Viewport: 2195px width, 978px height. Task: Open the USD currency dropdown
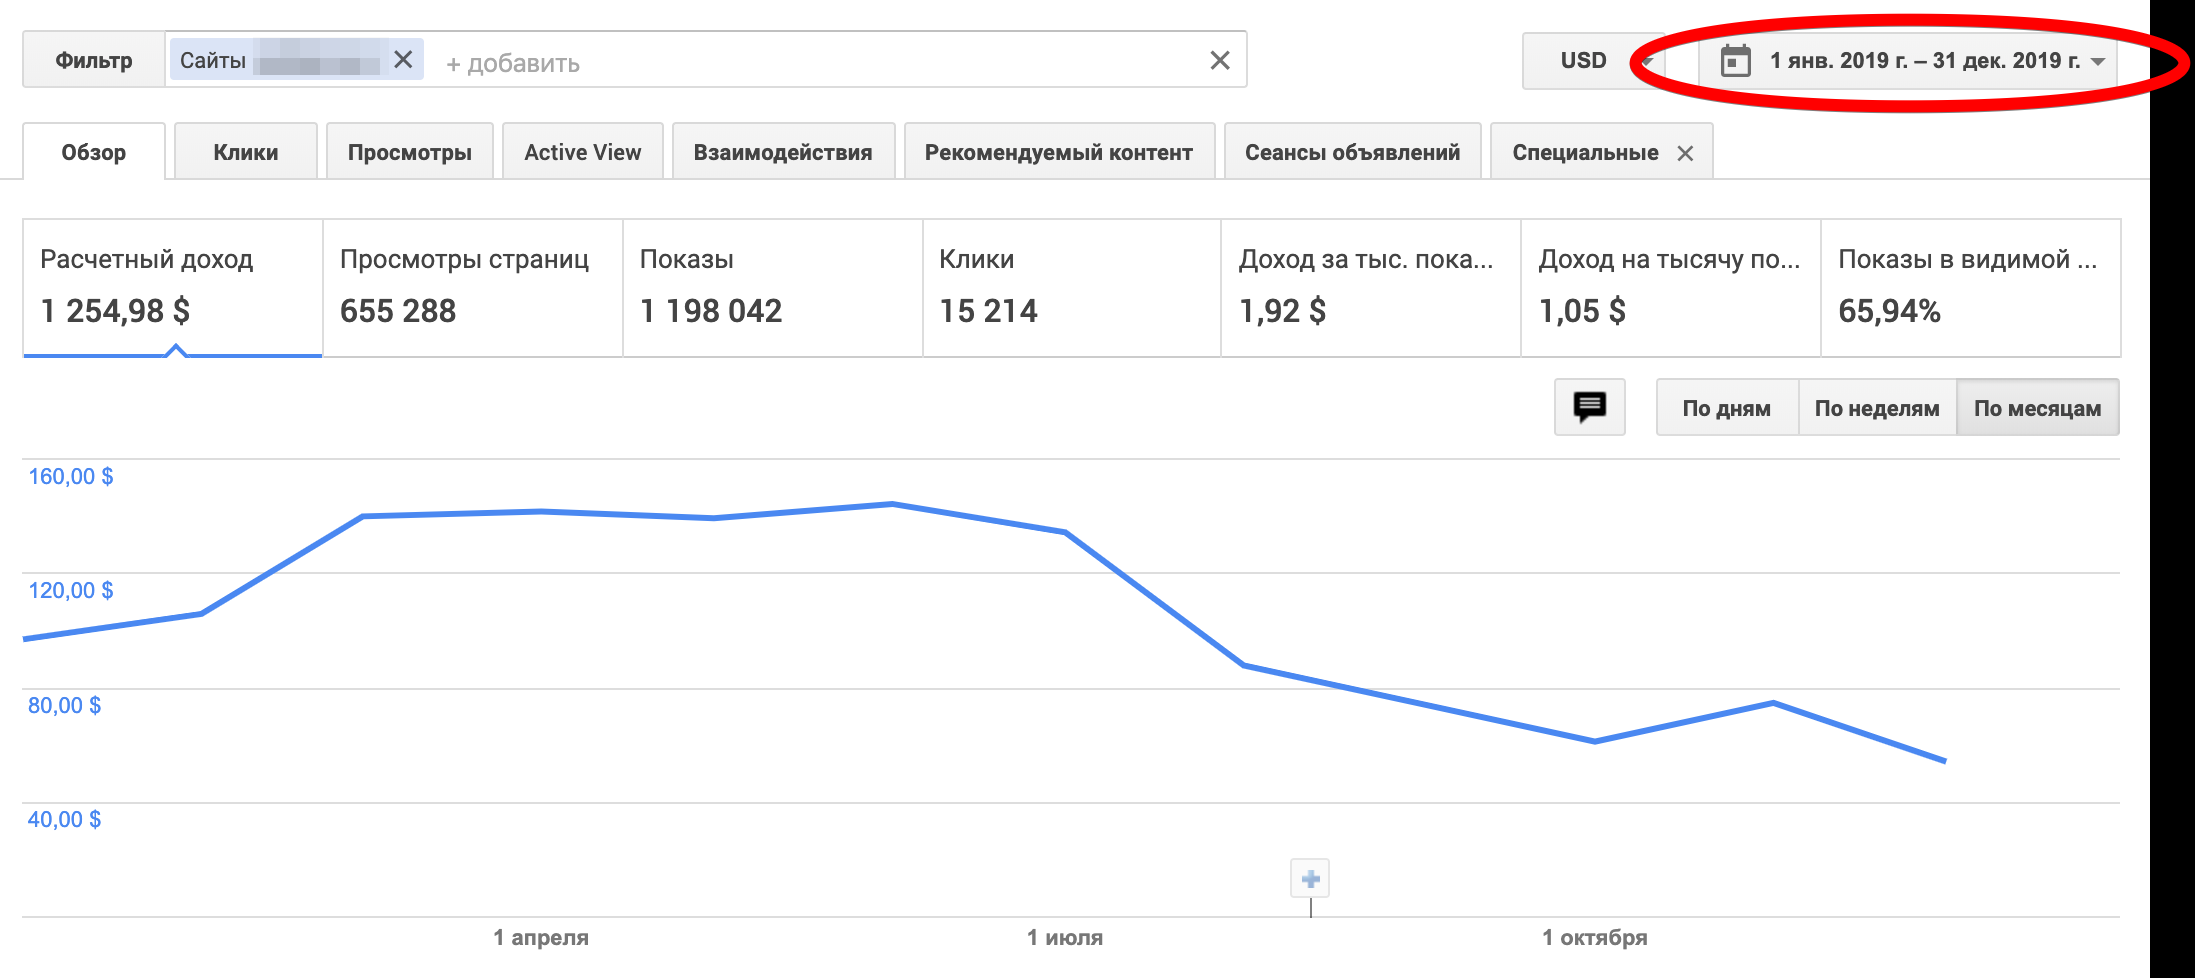coord(1590,61)
